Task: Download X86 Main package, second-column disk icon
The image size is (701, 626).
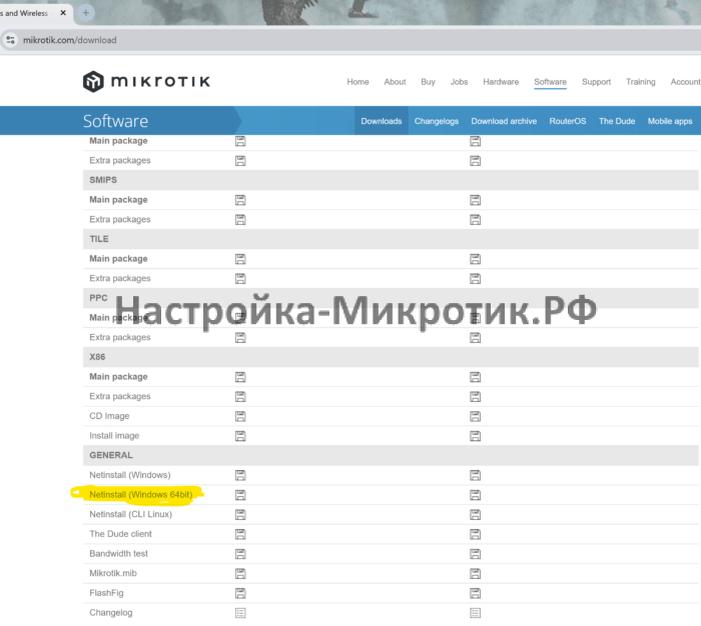Action: coord(475,377)
